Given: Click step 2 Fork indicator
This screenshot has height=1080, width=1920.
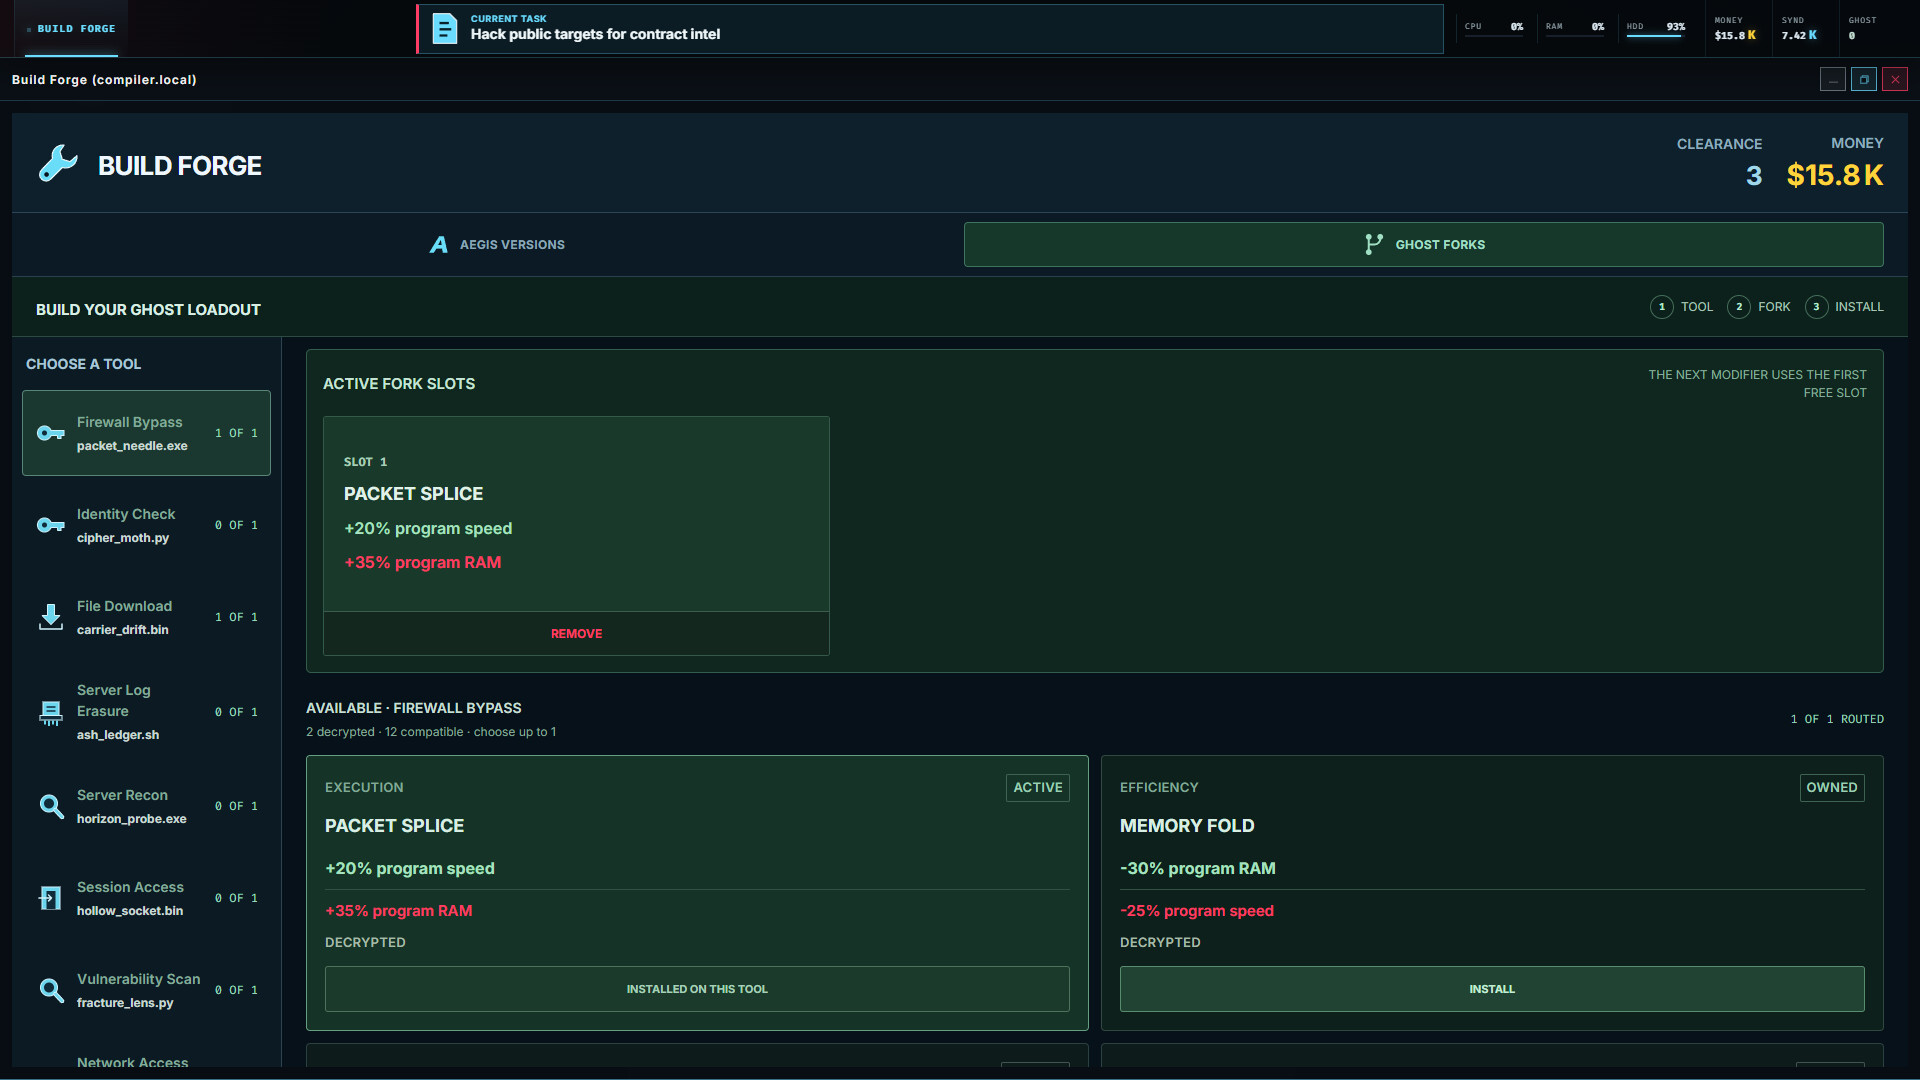Looking at the screenshot, I should 1759,307.
